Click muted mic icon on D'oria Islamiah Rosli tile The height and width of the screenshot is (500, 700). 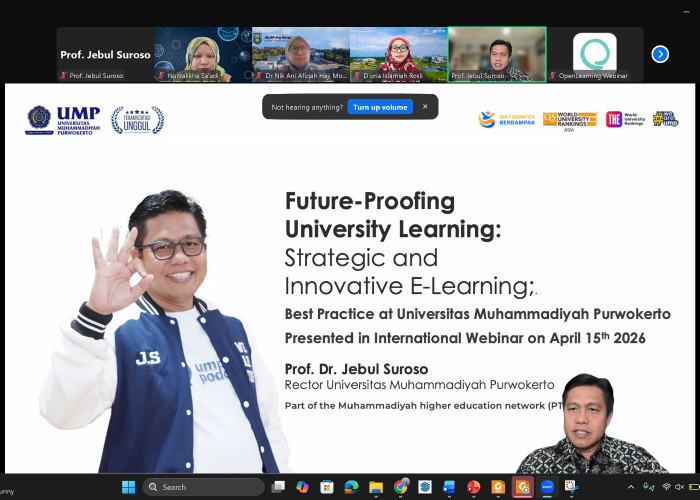coord(357,76)
